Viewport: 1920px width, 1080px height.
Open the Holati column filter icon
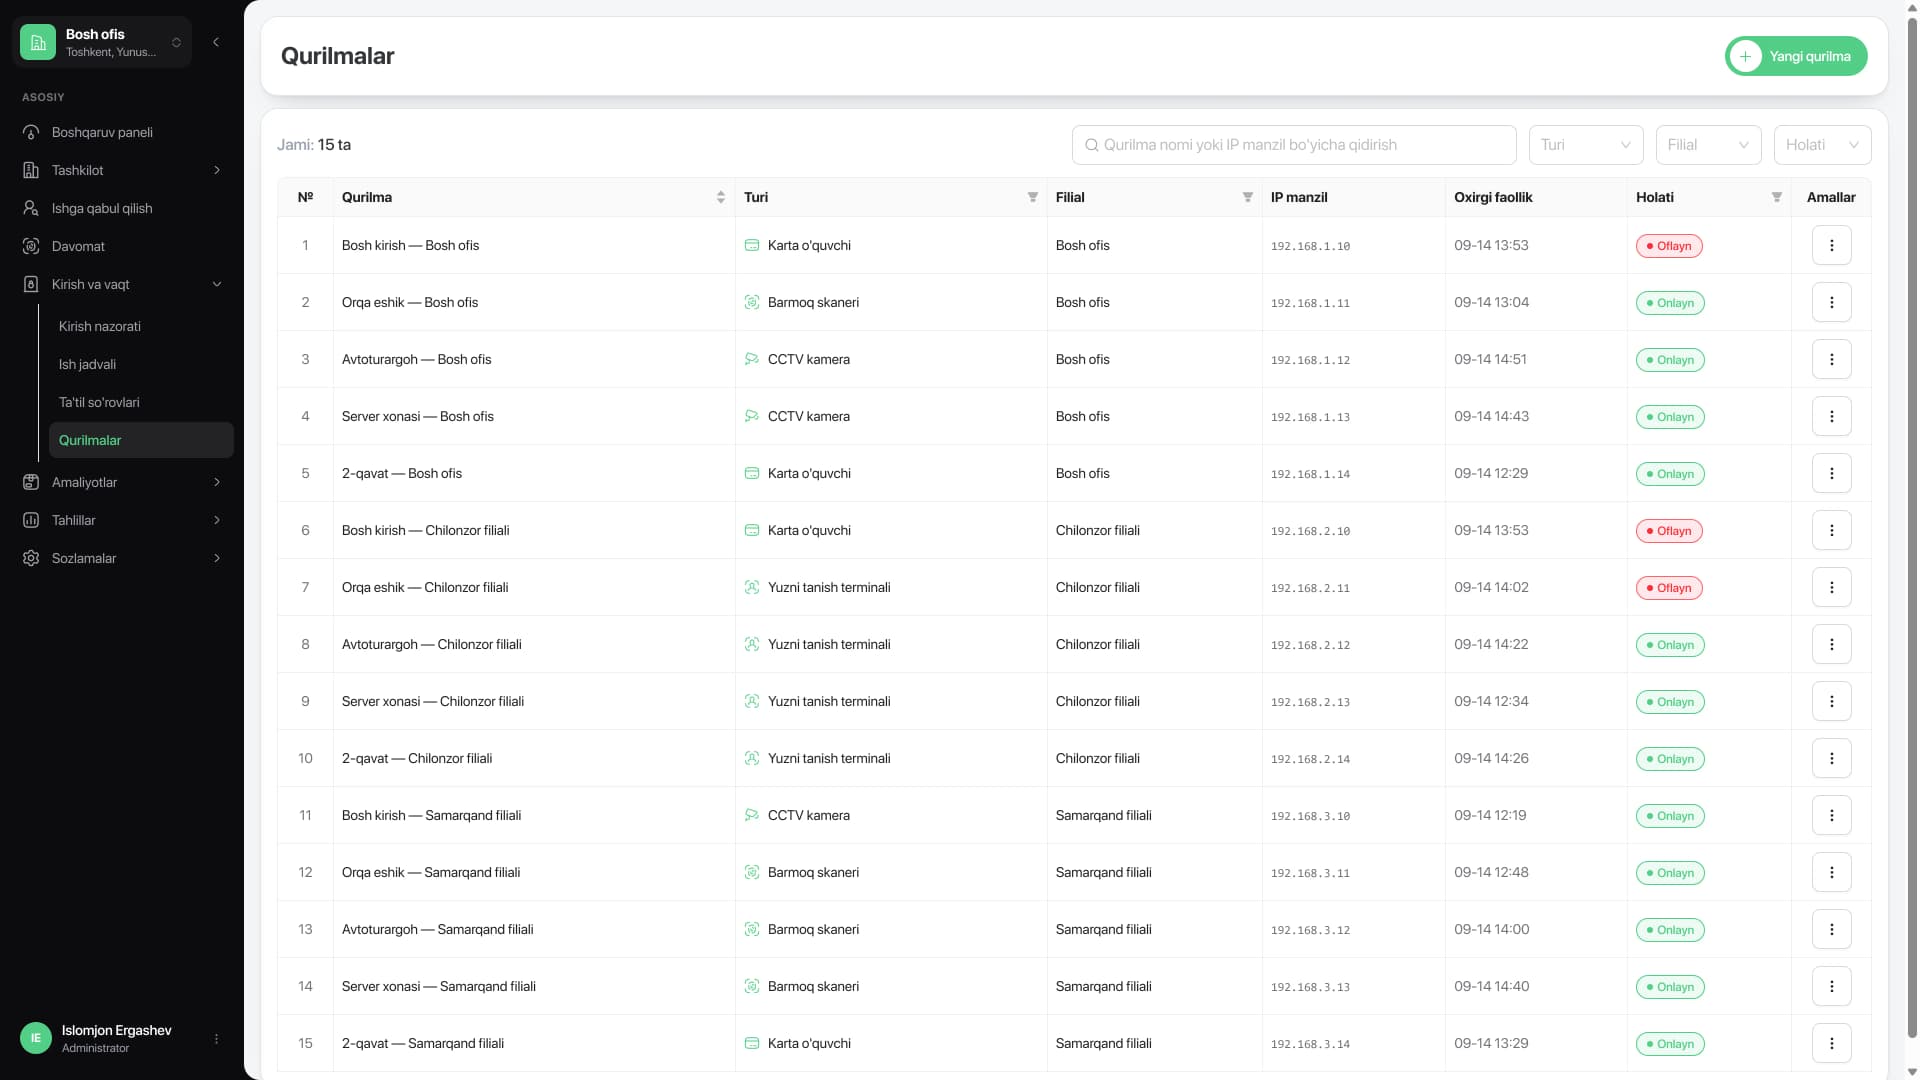click(1777, 197)
